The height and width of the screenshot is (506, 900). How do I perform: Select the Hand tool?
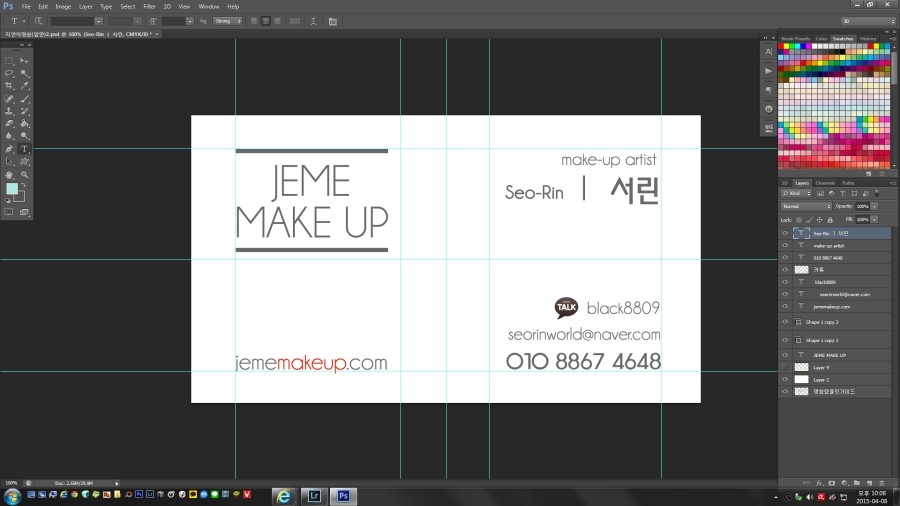(x=9, y=174)
